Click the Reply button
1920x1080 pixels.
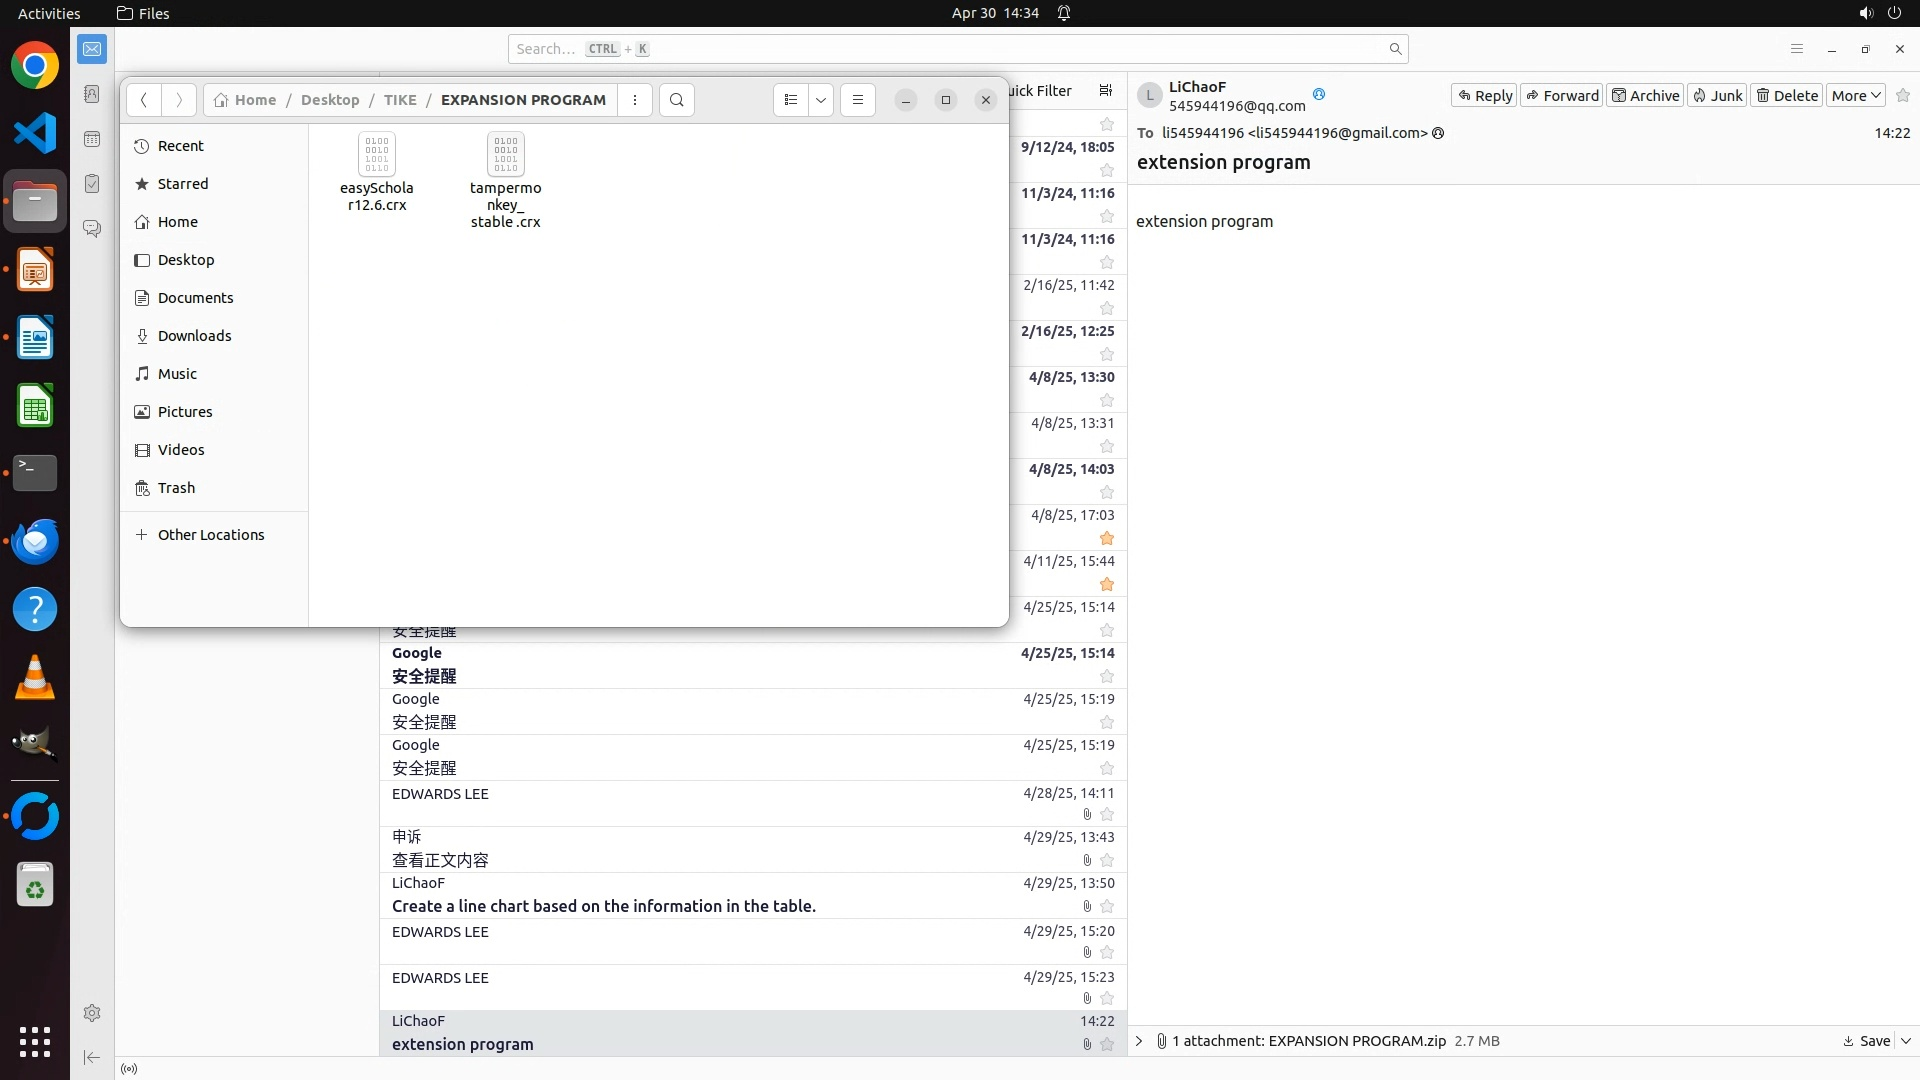point(1484,95)
